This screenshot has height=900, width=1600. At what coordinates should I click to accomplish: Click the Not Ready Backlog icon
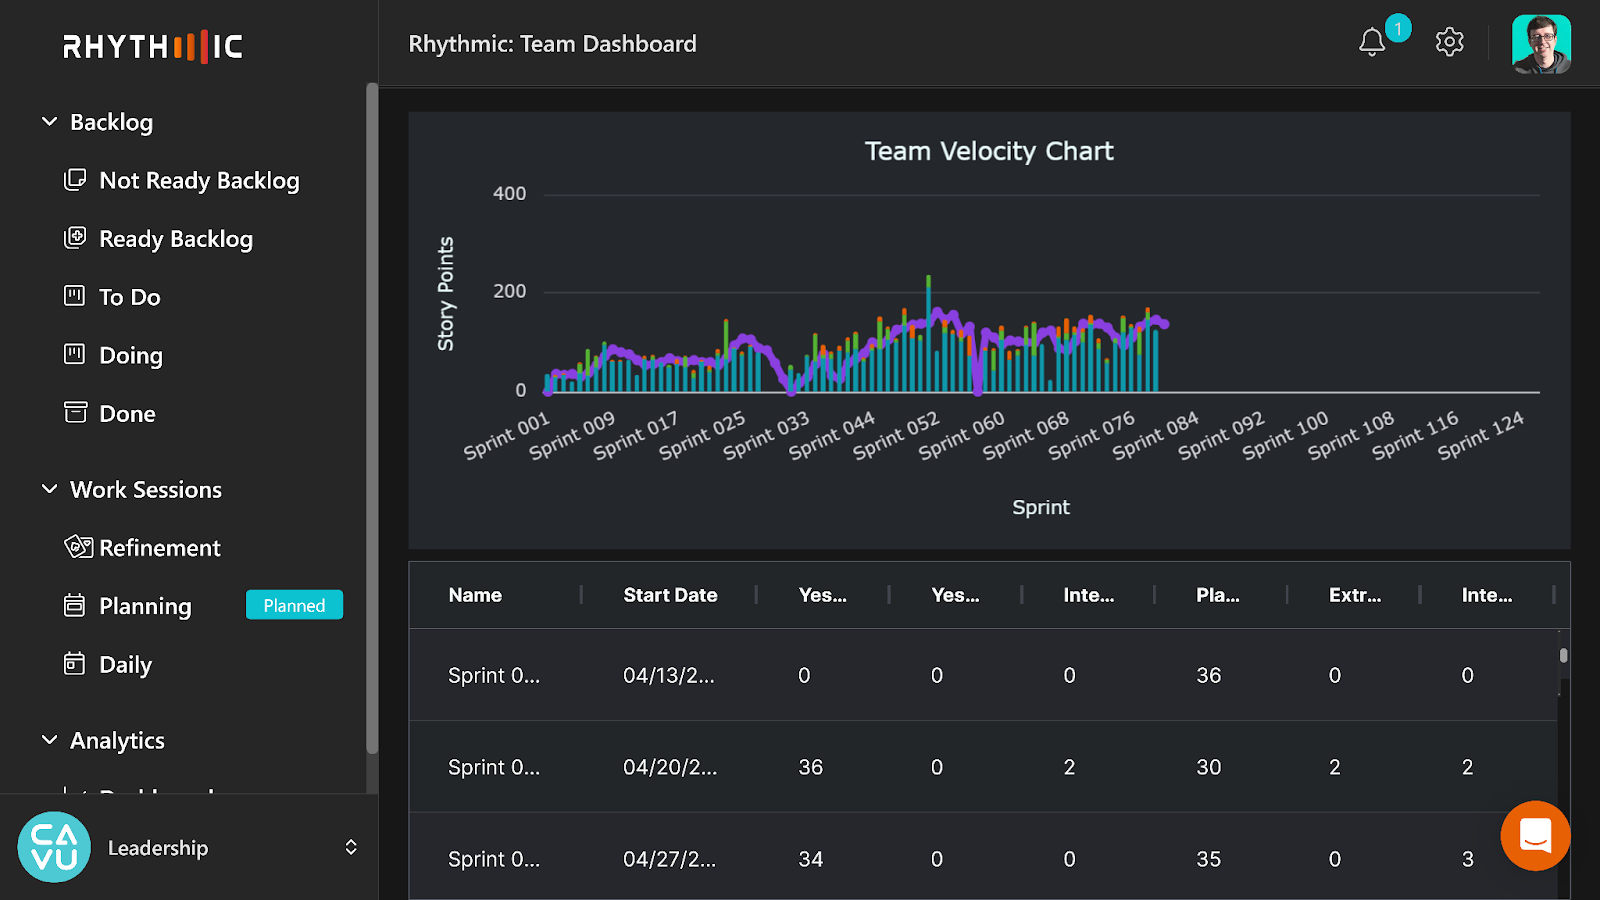tap(75, 180)
